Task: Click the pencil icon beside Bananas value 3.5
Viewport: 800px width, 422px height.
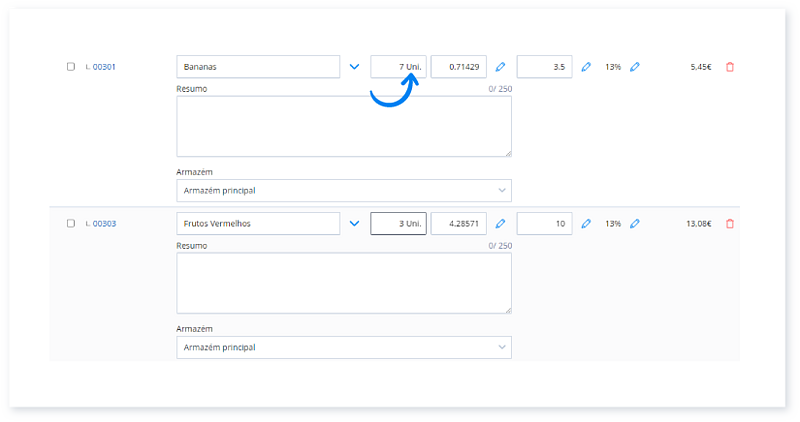Action: point(587,67)
